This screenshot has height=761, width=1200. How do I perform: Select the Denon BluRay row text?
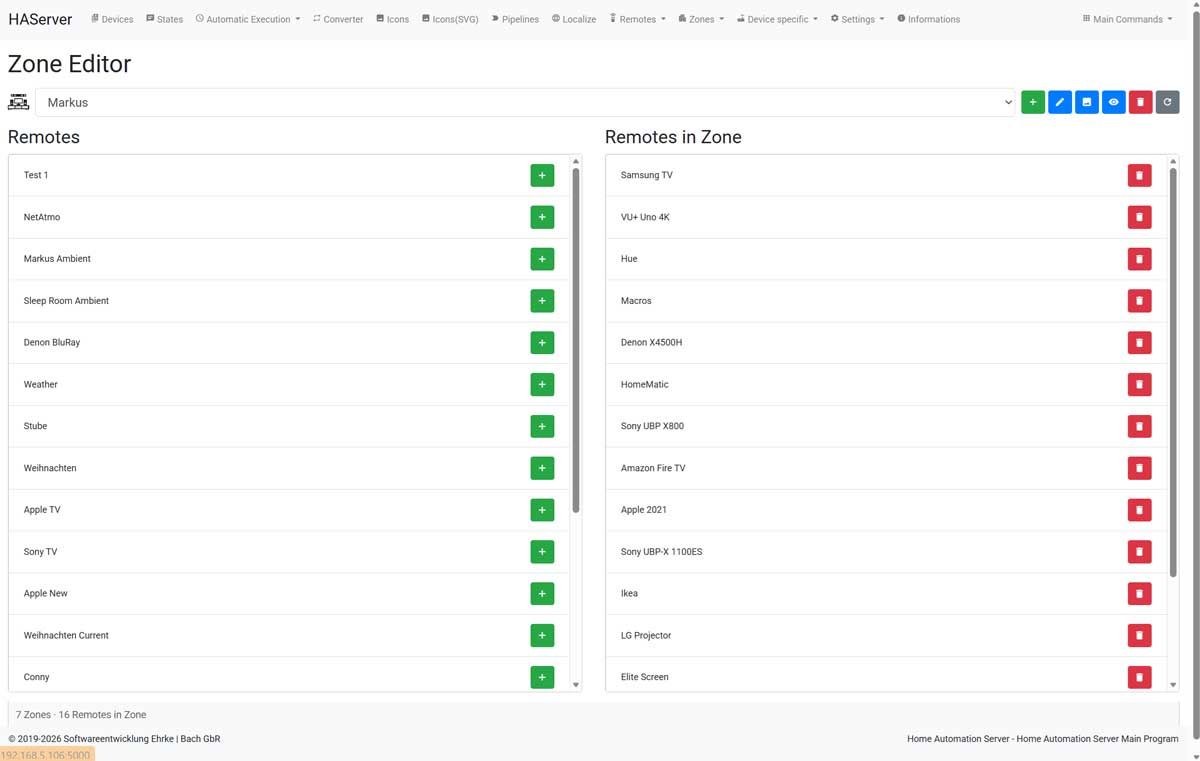[x=52, y=343]
